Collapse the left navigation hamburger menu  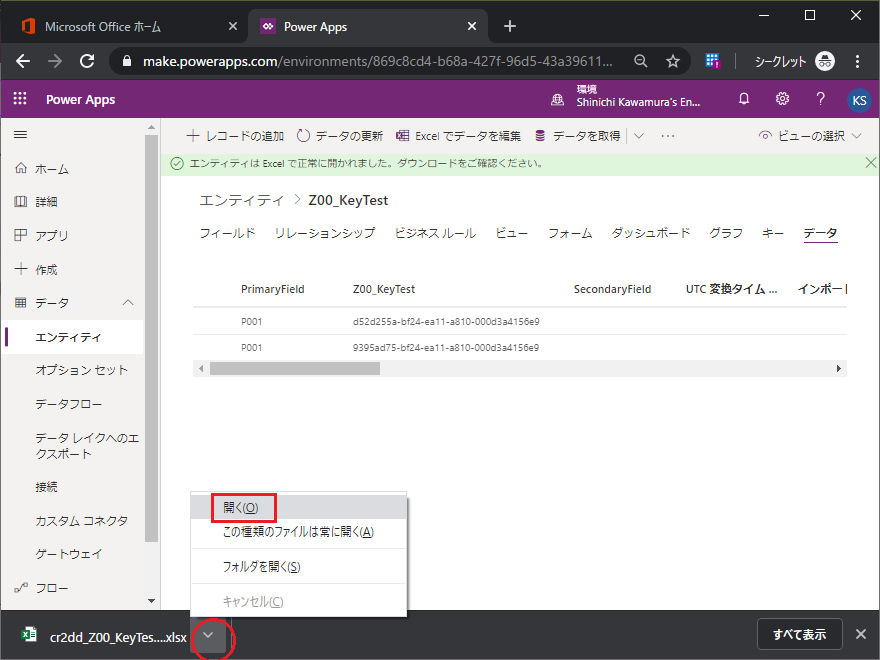[21, 135]
